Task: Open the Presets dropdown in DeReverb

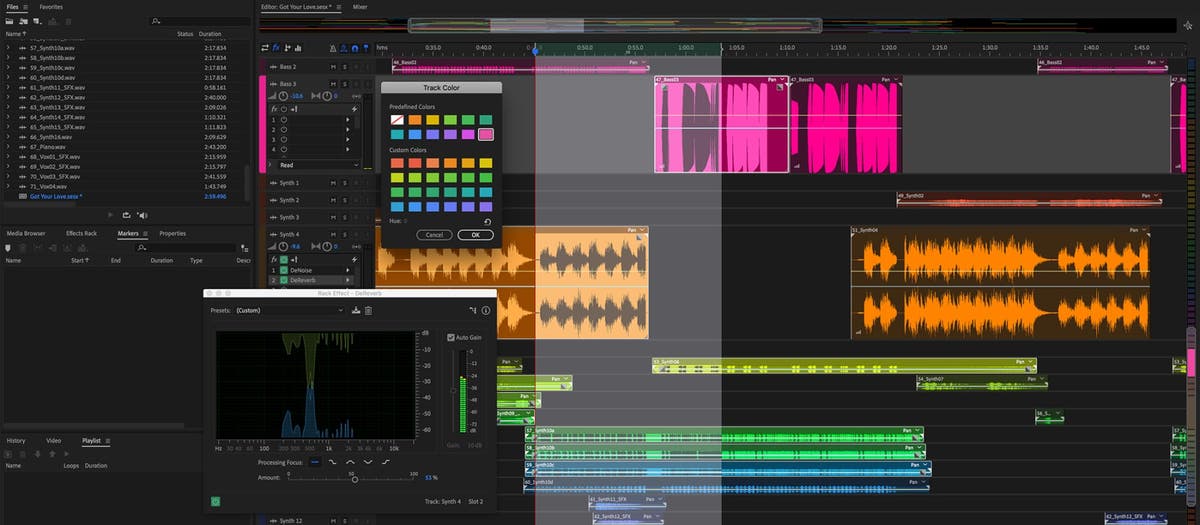Action: pyautogui.click(x=290, y=311)
